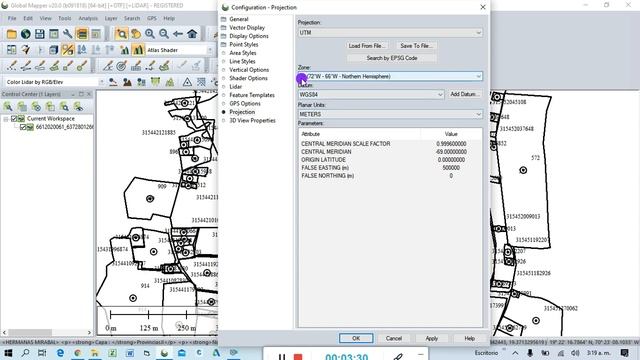Open the Tools menu
The width and height of the screenshot is (640, 360).
64,18
